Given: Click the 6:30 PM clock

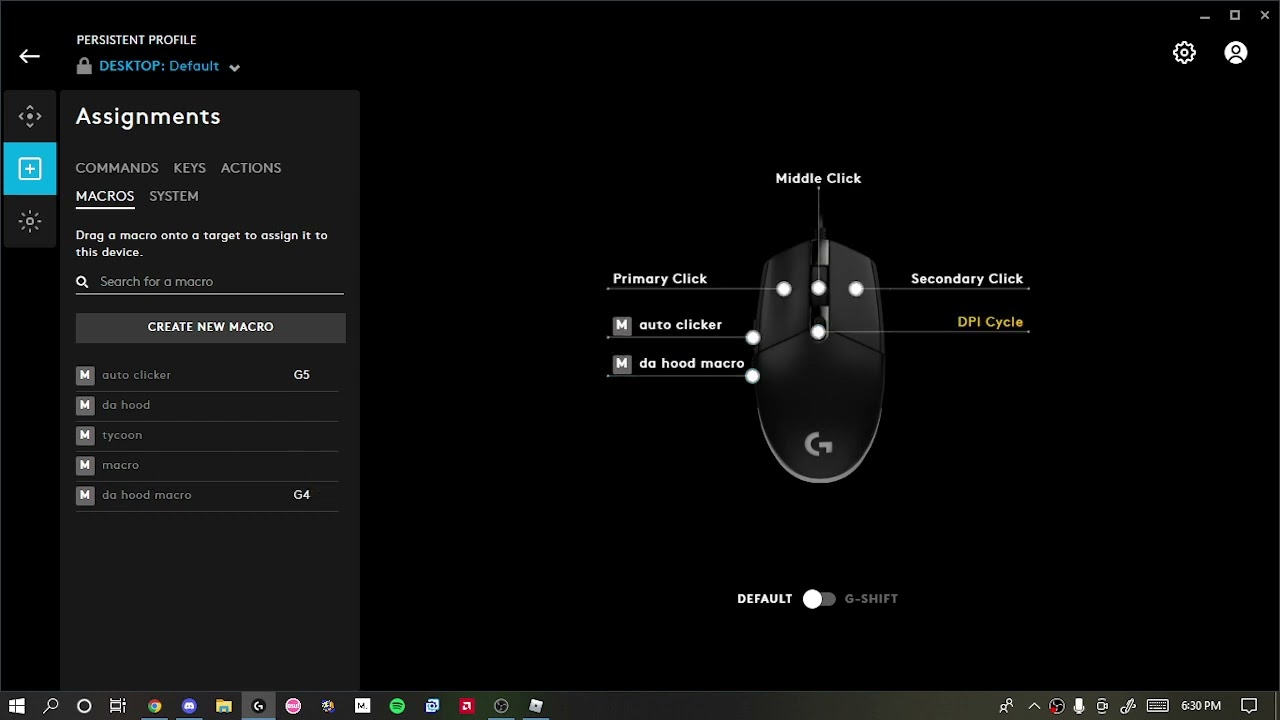Looking at the screenshot, I should pos(1201,706).
